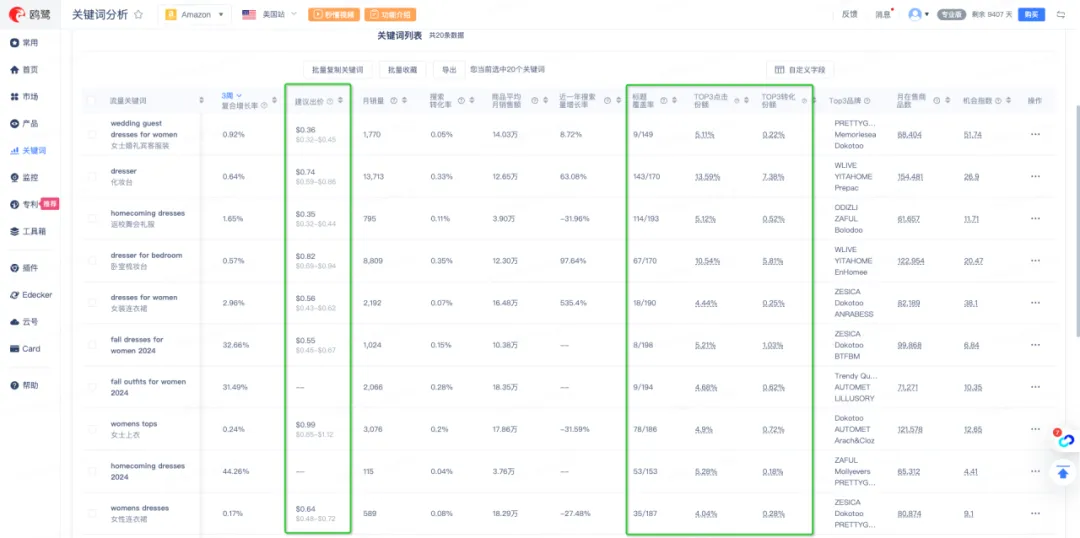Click keyword text fall outfits for women 2024
Image resolution: width=1080 pixels, height=538 pixels.
[x=148, y=387]
